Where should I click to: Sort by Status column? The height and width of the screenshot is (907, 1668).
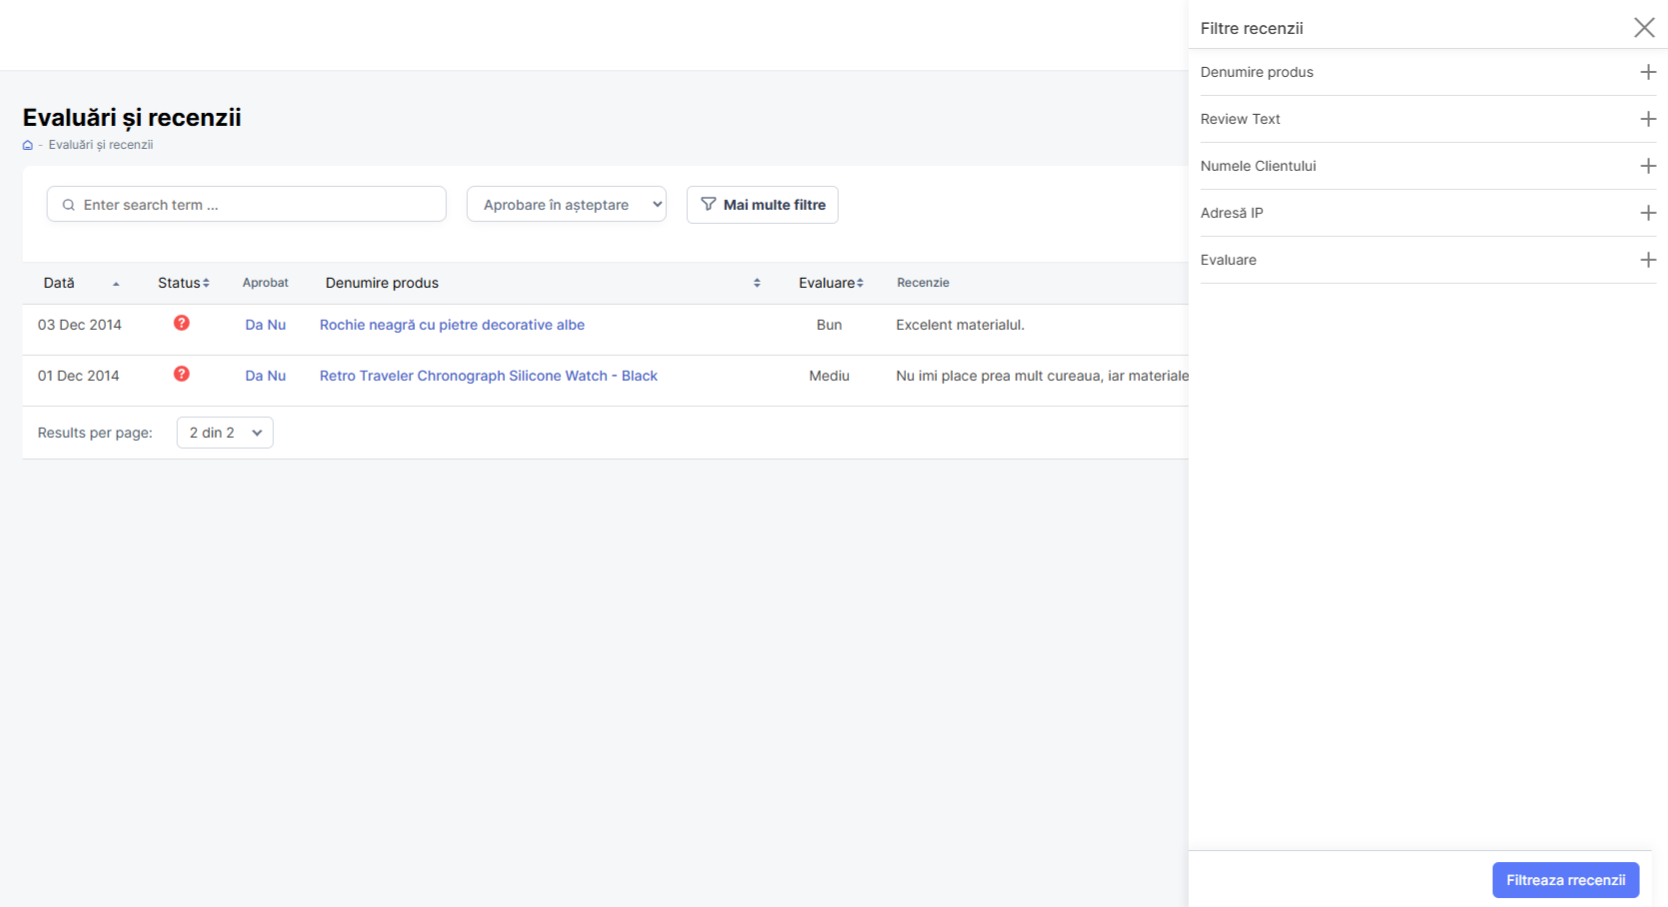(x=183, y=283)
